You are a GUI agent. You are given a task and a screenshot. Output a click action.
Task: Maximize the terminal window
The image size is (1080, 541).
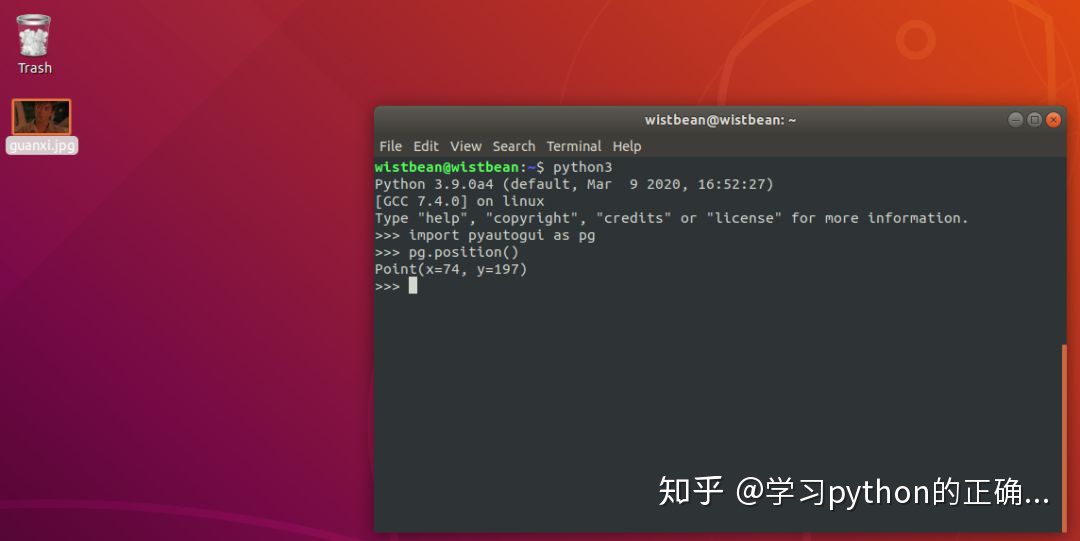[x=1034, y=120]
